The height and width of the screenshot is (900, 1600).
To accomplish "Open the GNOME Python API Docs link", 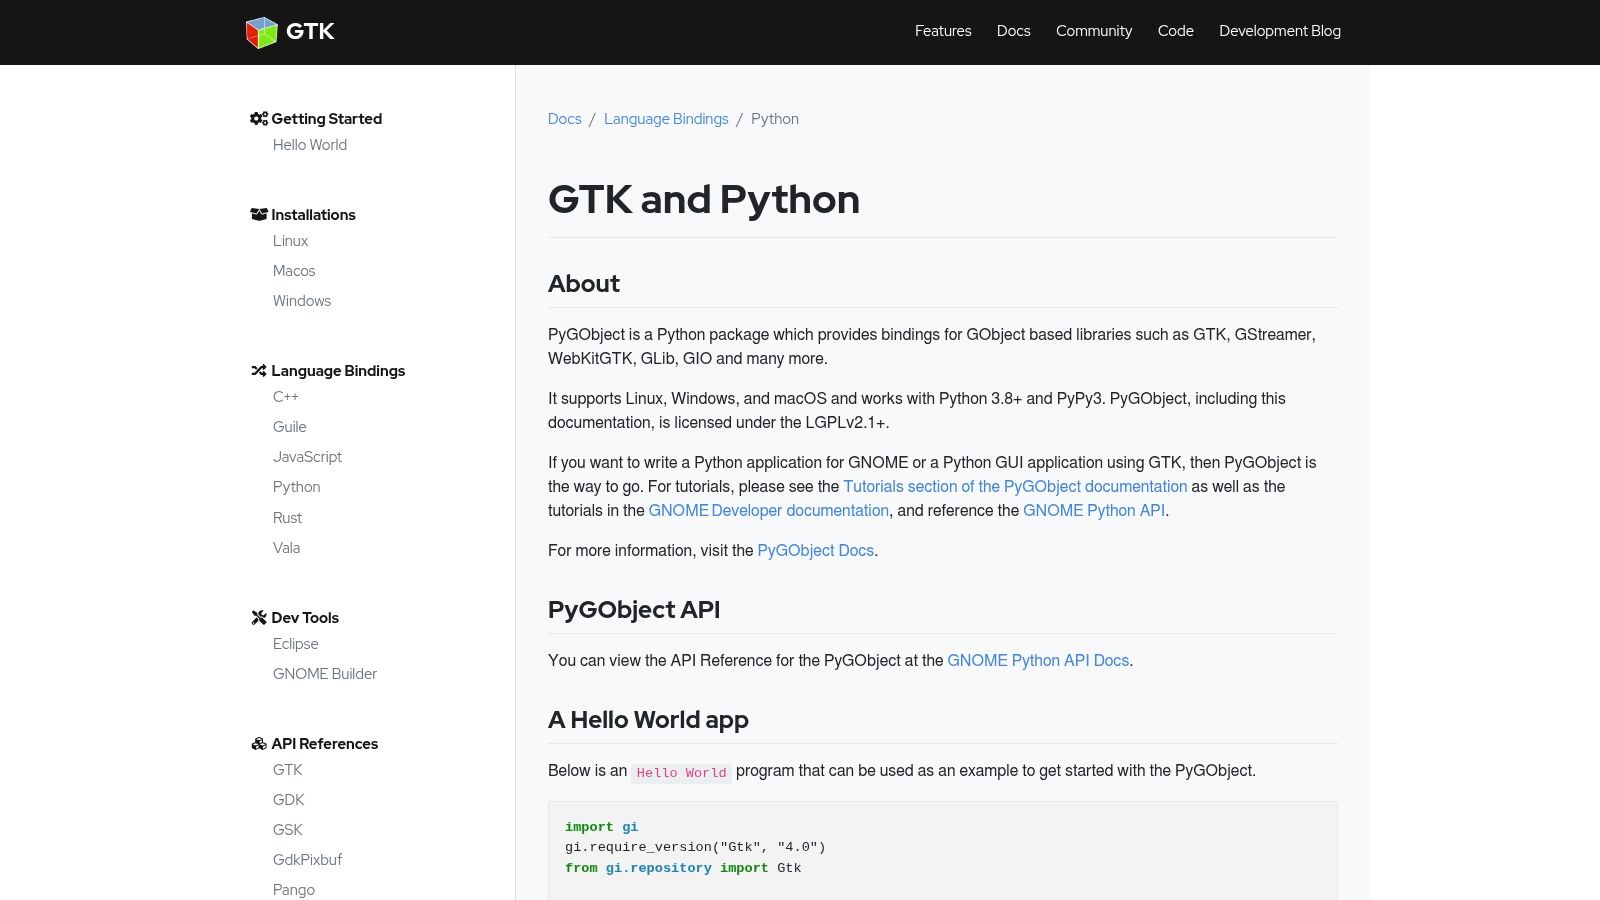I will (x=1038, y=661).
